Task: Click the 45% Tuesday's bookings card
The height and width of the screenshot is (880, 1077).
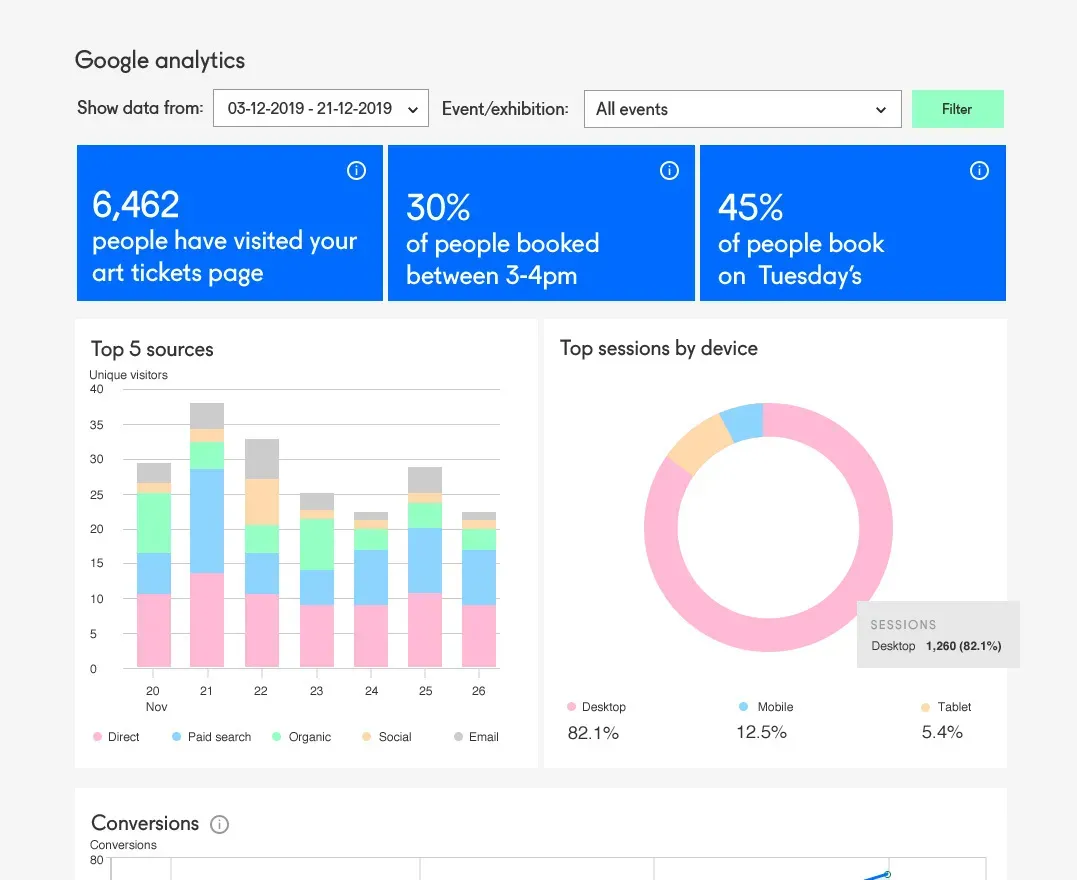Action: pyautogui.click(x=852, y=223)
